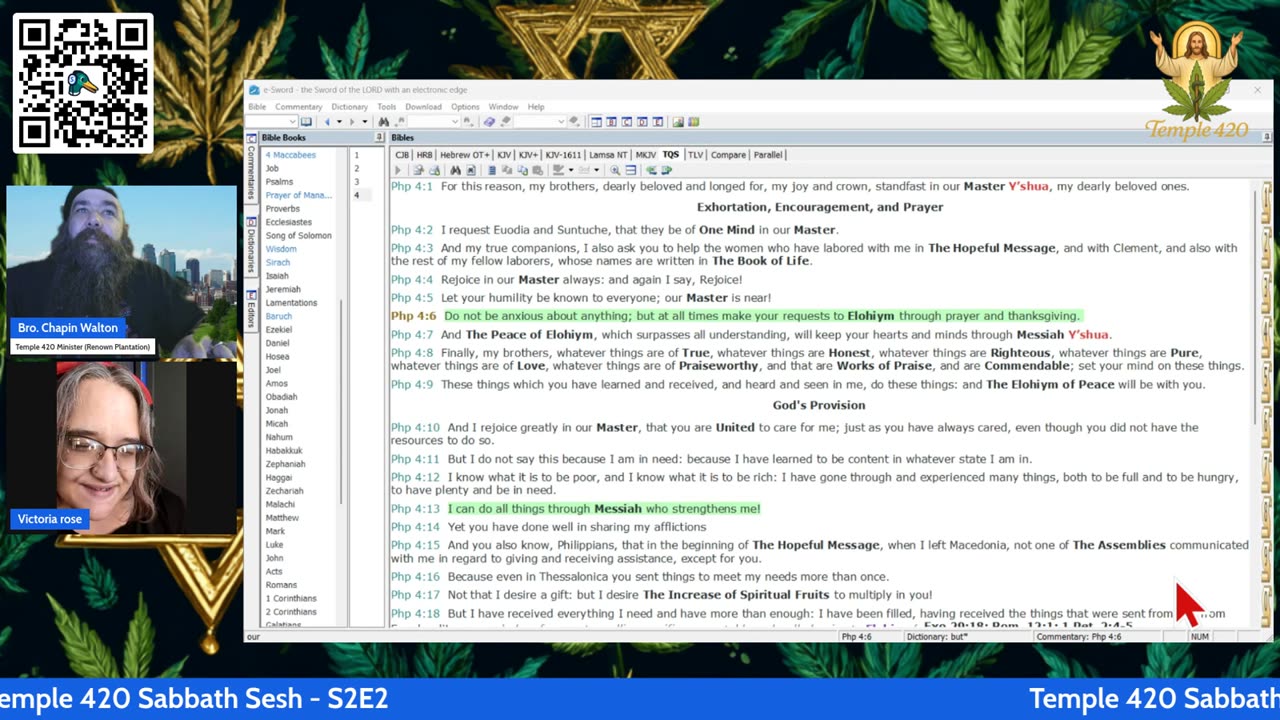This screenshot has height=720, width=1280.
Task: Maximize the Dictionary pane with the D icon
Action: 642,122
